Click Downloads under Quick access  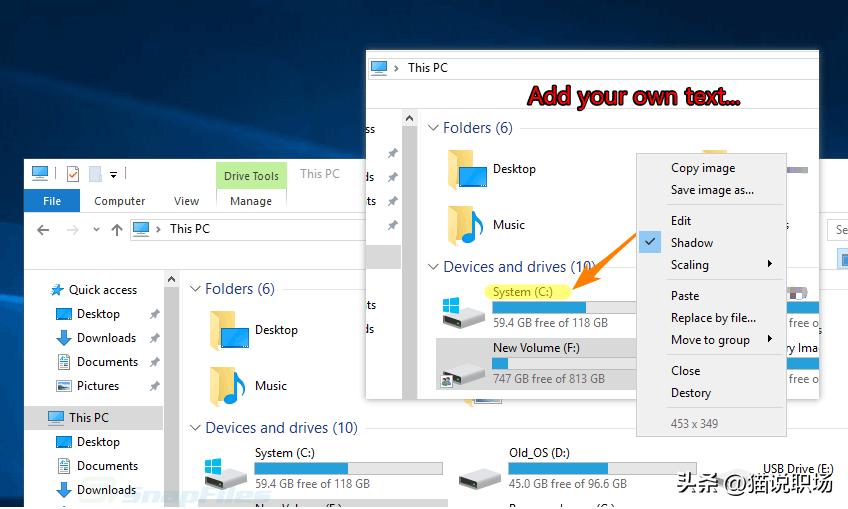pos(106,338)
